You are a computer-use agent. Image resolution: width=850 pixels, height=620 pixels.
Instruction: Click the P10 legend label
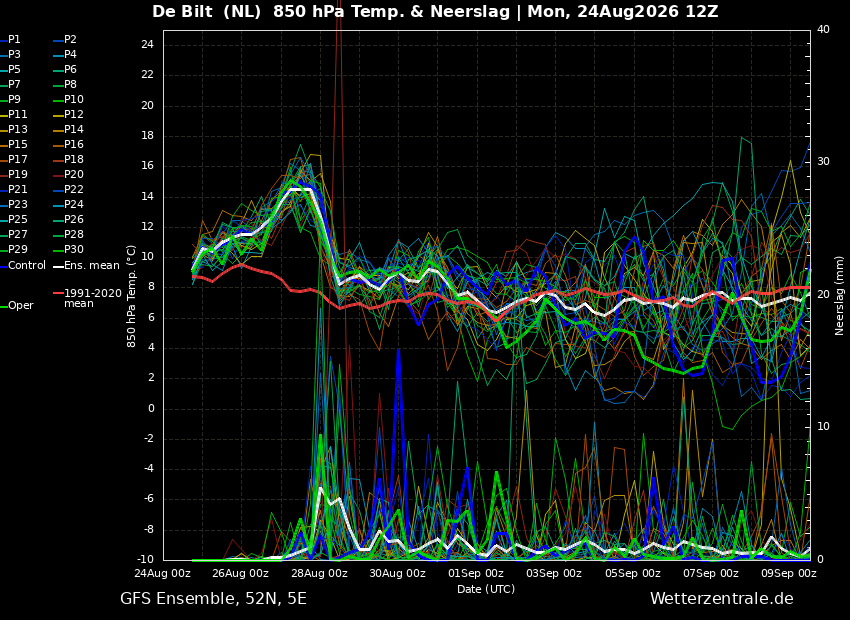(74, 99)
